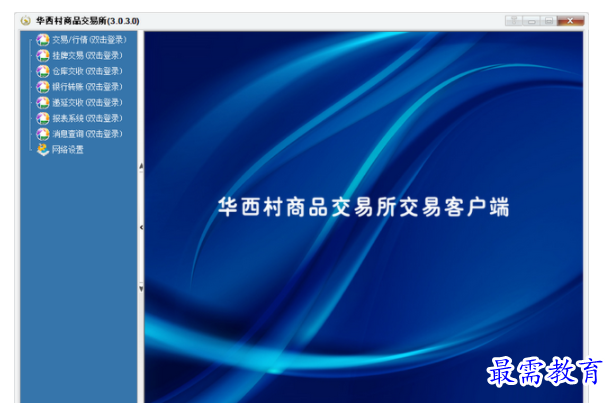
Task: Close the 华西村商品交易所 window
Action: [x=570, y=21]
